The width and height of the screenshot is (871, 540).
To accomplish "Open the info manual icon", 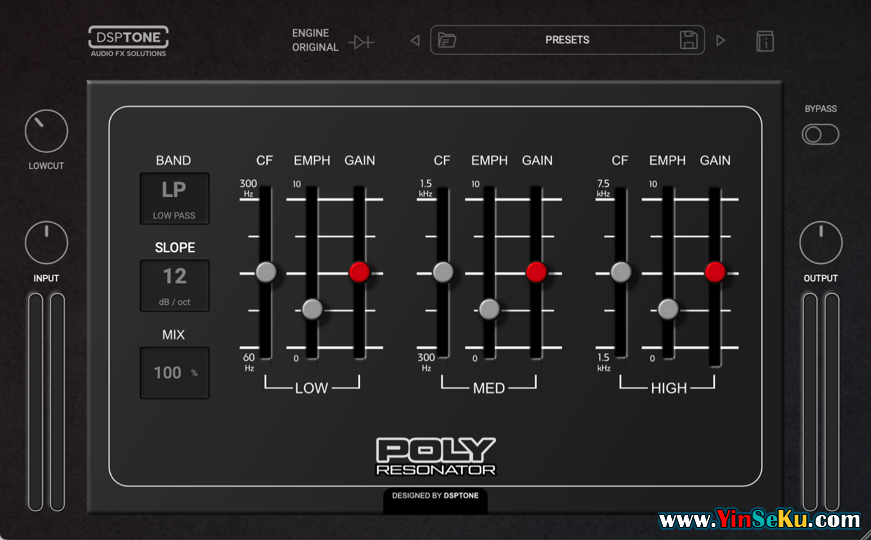I will click(x=765, y=41).
